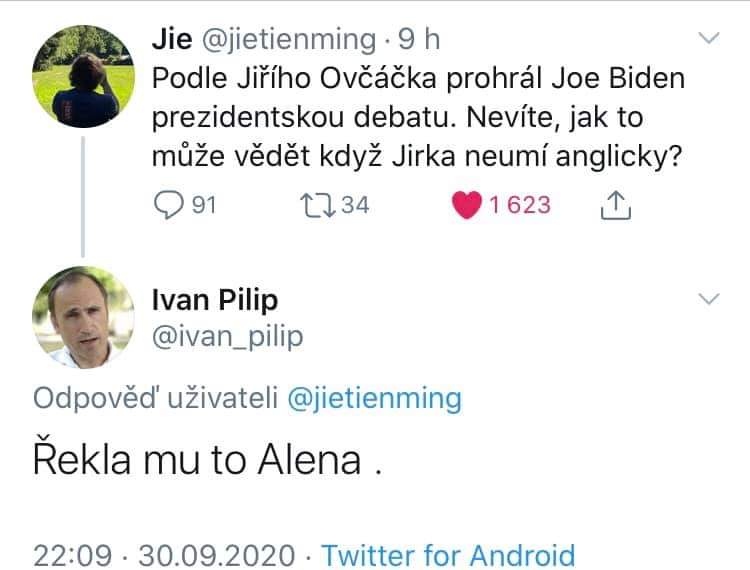Screen dimensions: 750x570
Task: Retweet Jie's tweet via the arrows icon
Action: click(314, 205)
